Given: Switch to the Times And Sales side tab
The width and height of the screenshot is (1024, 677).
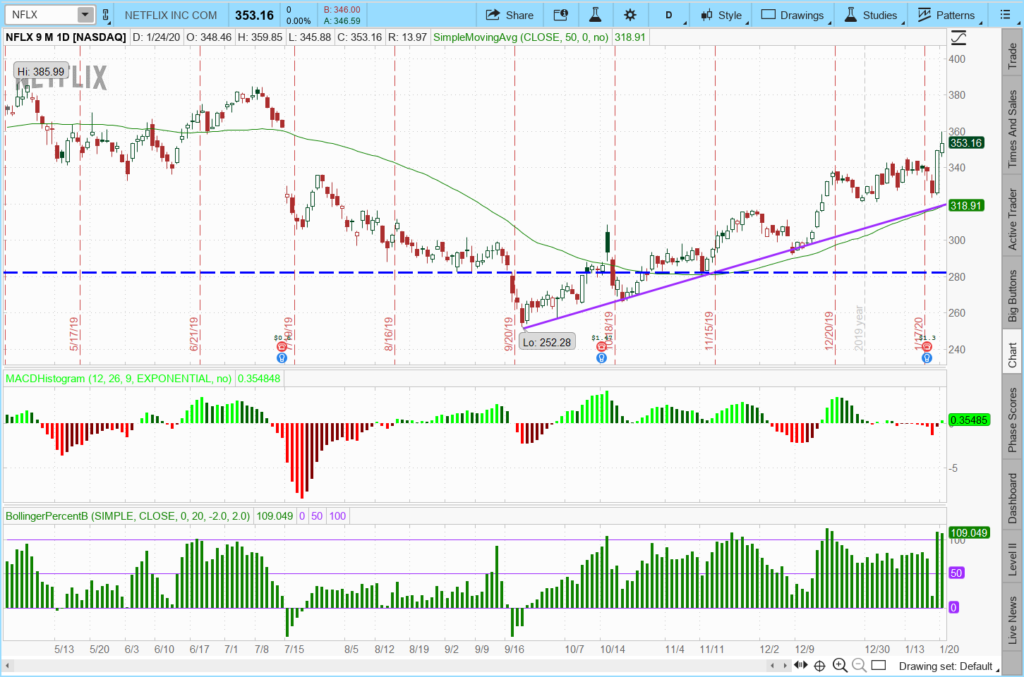Looking at the screenshot, I should coord(1012,127).
